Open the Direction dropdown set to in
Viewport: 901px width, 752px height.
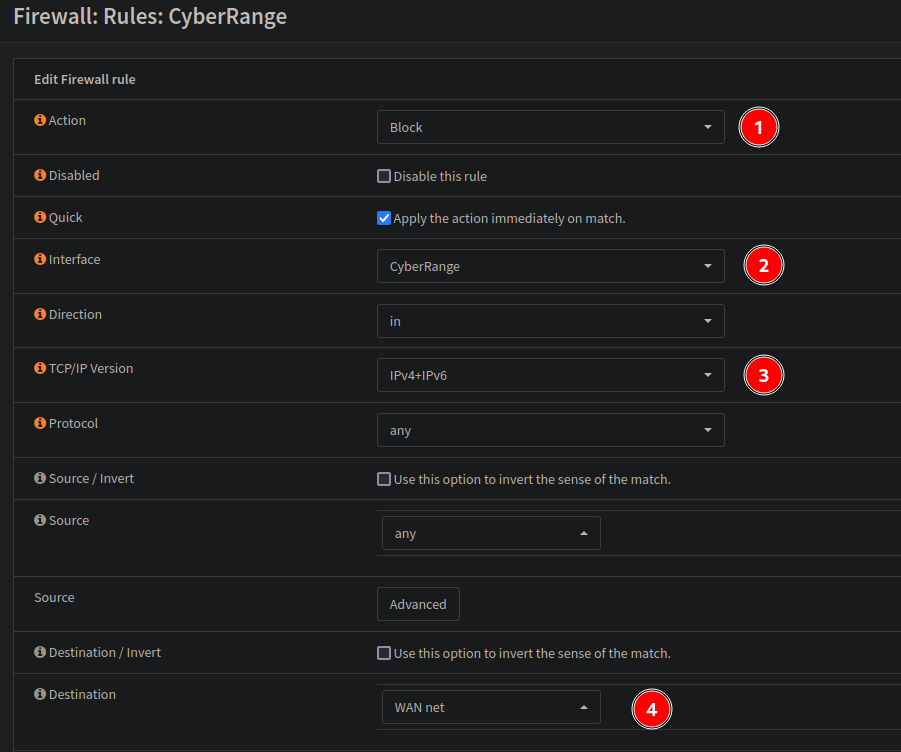pos(550,321)
